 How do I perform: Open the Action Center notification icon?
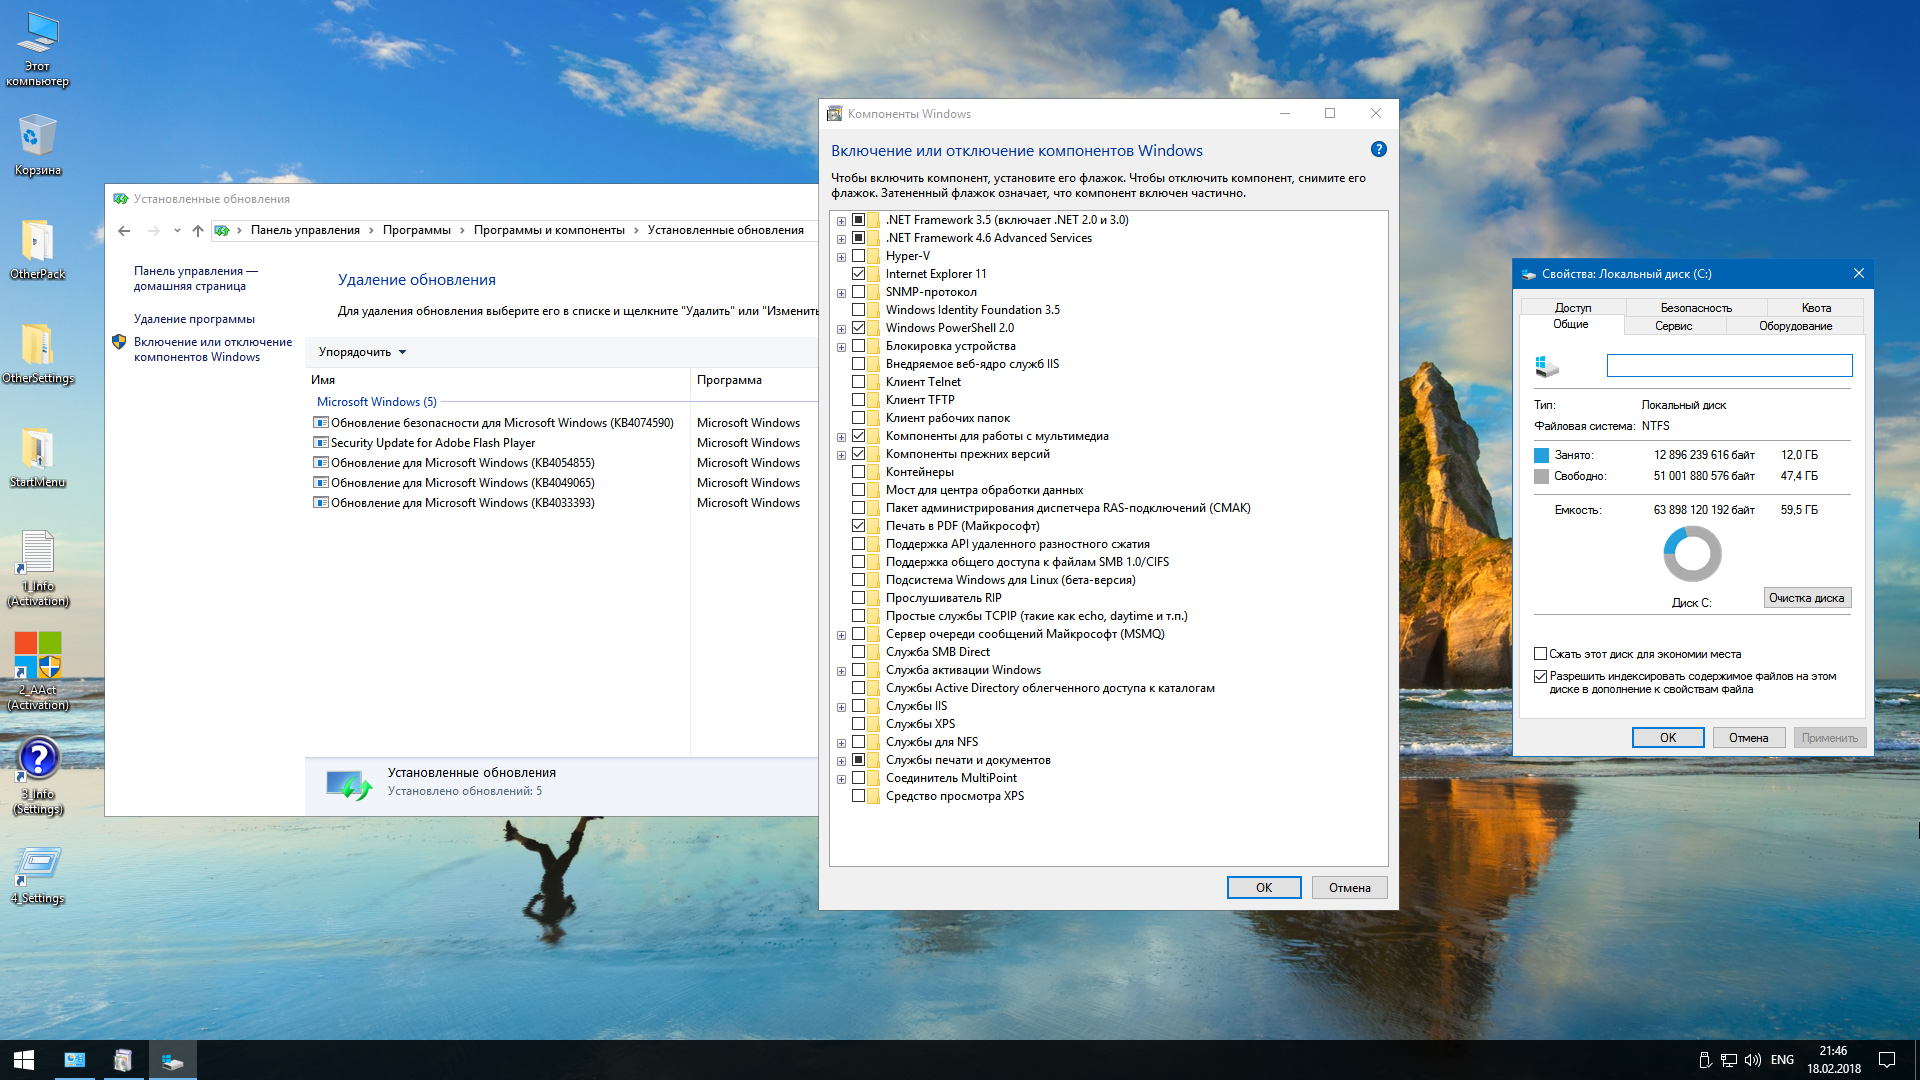tap(1886, 1060)
